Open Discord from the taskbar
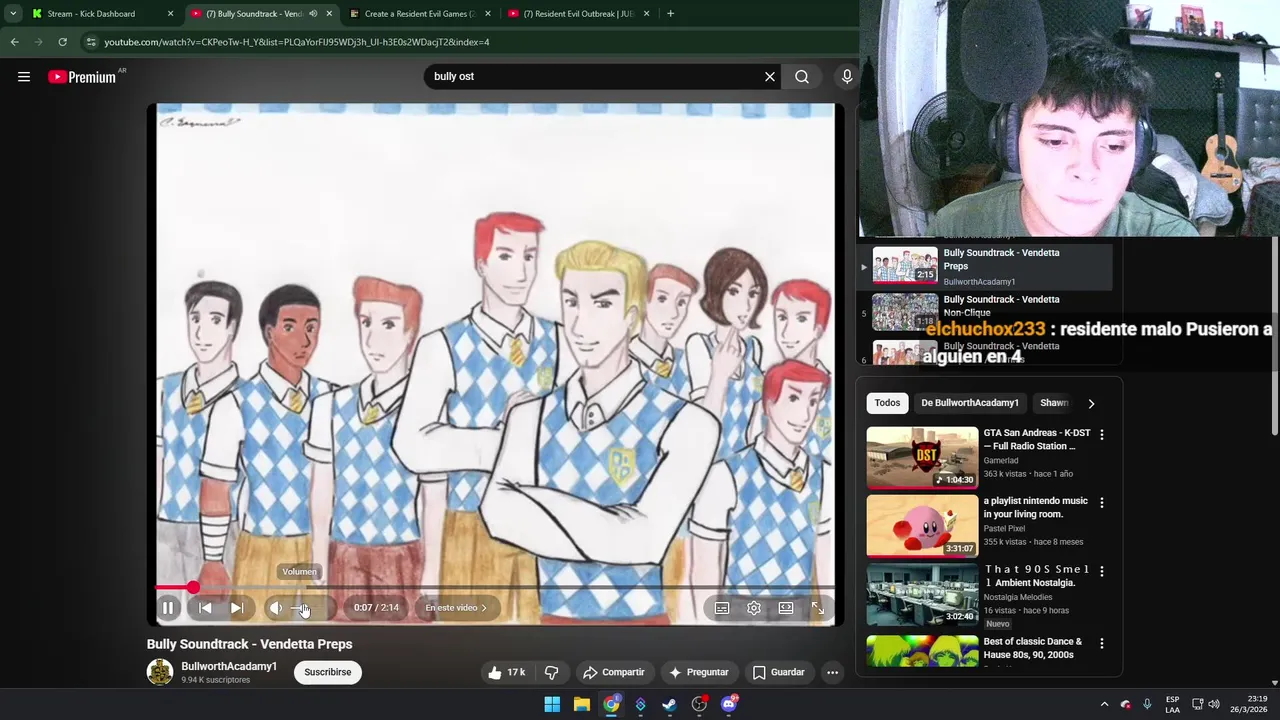This screenshot has height=720, width=1280. [x=729, y=704]
